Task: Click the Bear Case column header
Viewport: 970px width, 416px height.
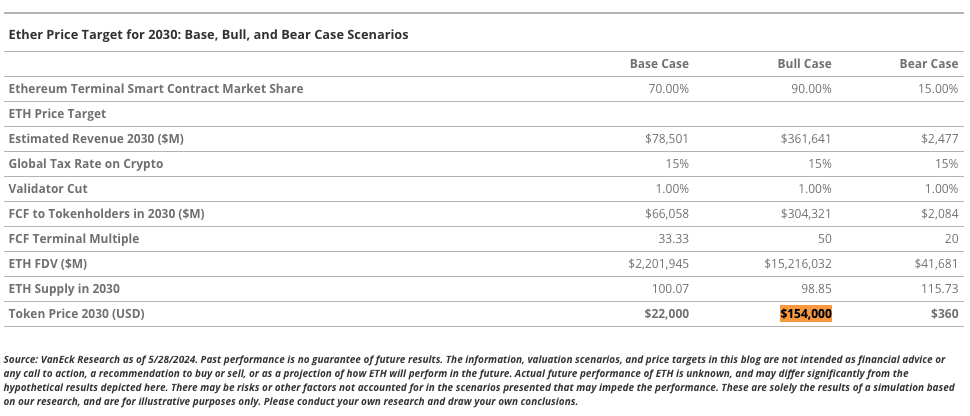Action: click(x=928, y=64)
